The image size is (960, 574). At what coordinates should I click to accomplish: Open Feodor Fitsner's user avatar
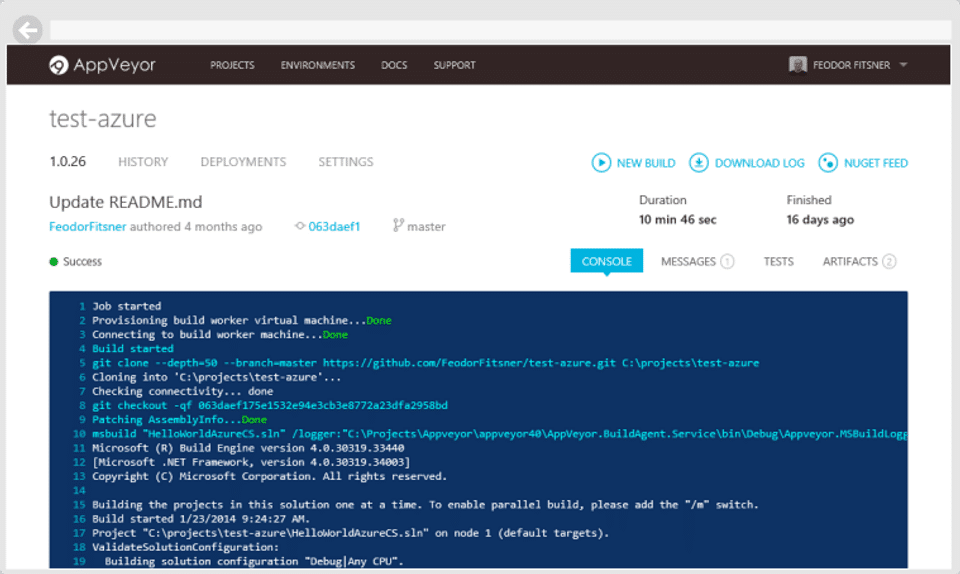[798, 64]
